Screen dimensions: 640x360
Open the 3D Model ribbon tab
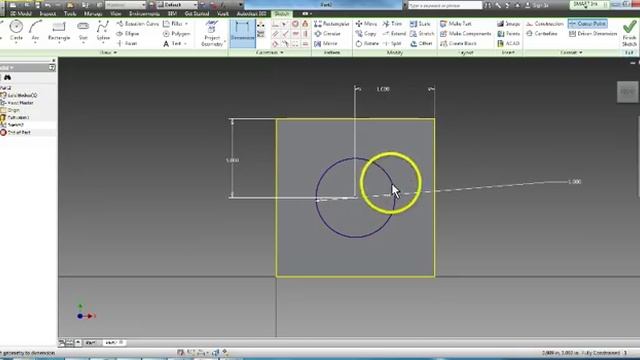click(21, 13)
